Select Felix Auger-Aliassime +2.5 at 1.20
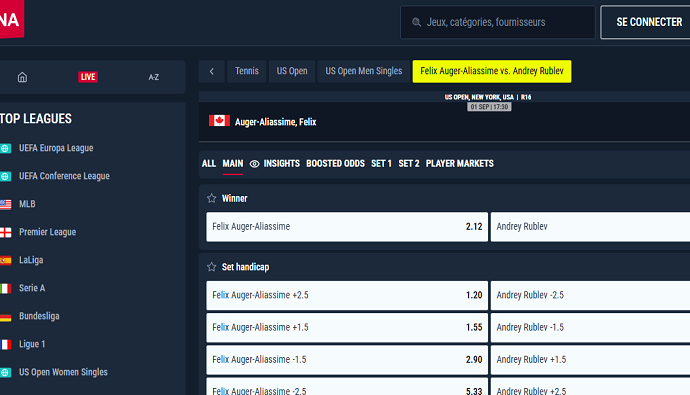This screenshot has width=690, height=395. coord(347,295)
